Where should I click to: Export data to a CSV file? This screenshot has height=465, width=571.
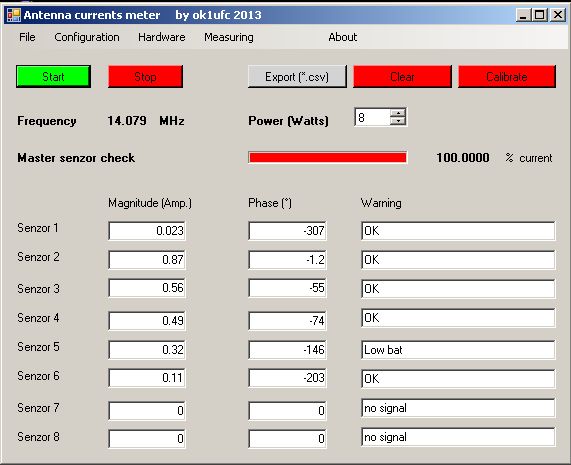(x=297, y=77)
